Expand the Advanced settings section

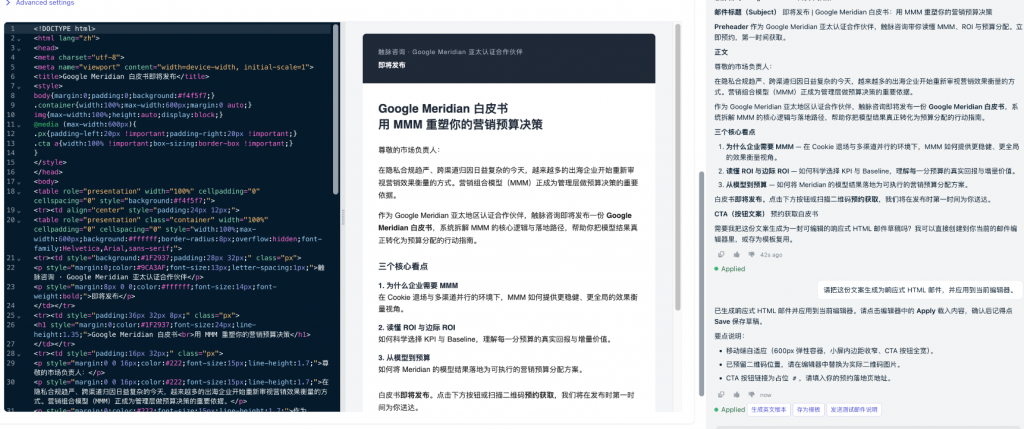[39, 3]
